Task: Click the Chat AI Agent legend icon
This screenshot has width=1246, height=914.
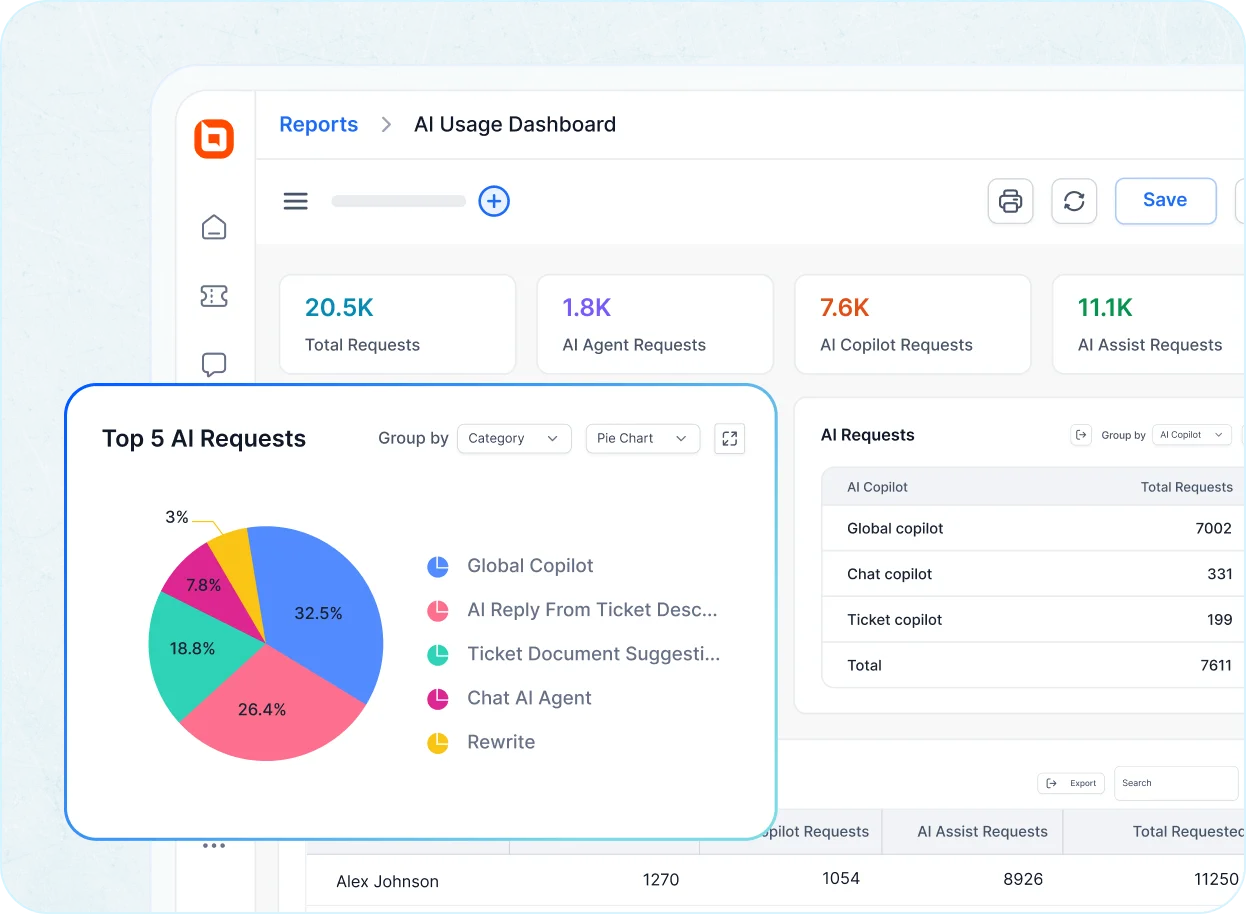Action: pos(438,699)
